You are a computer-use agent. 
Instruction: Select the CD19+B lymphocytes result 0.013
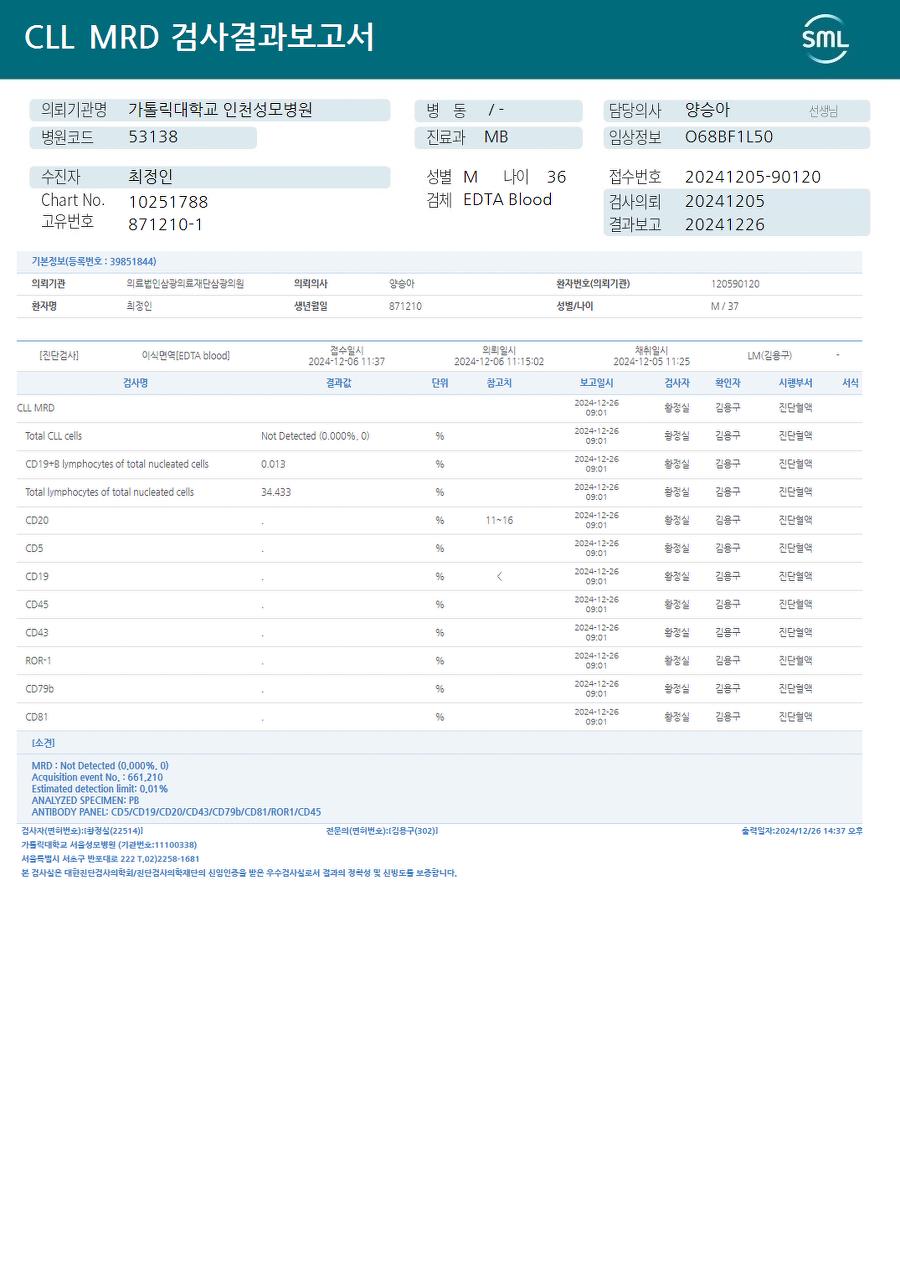point(273,464)
